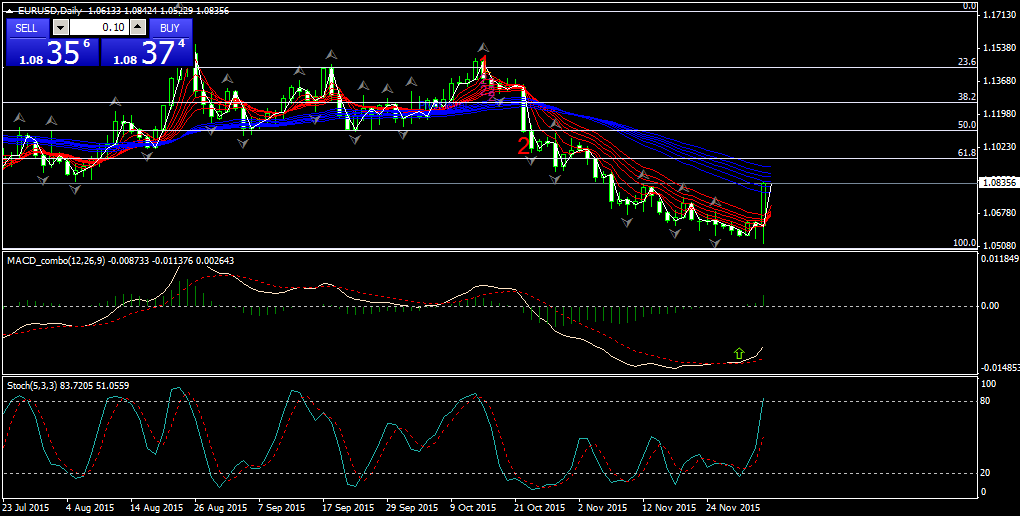Click date label 17 Sep 2015
The width and height of the screenshot is (1020, 516).
coord(349,507)
